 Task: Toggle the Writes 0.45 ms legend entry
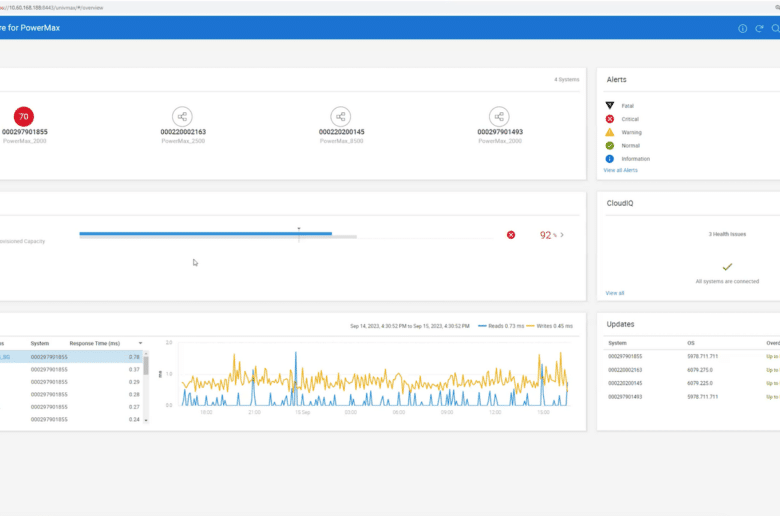(549, 326)
